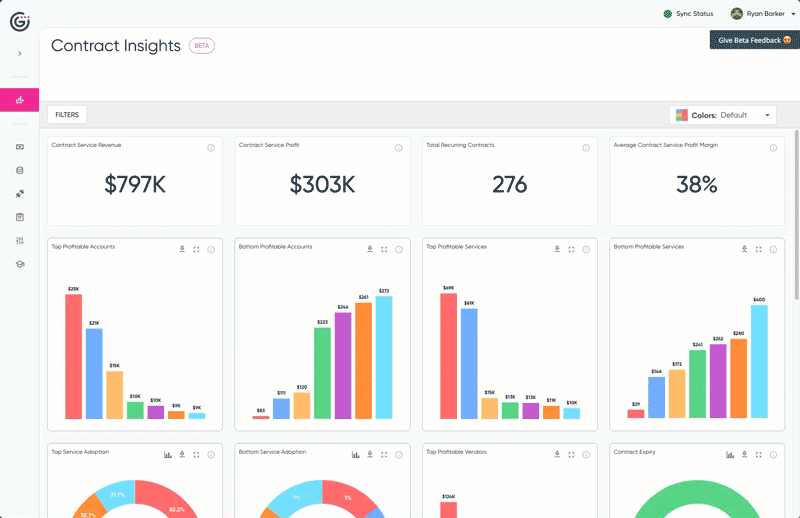800x518 pixels.
Task: Show info for Average Contract Service Profit Margin
Action: coord(773,148)
